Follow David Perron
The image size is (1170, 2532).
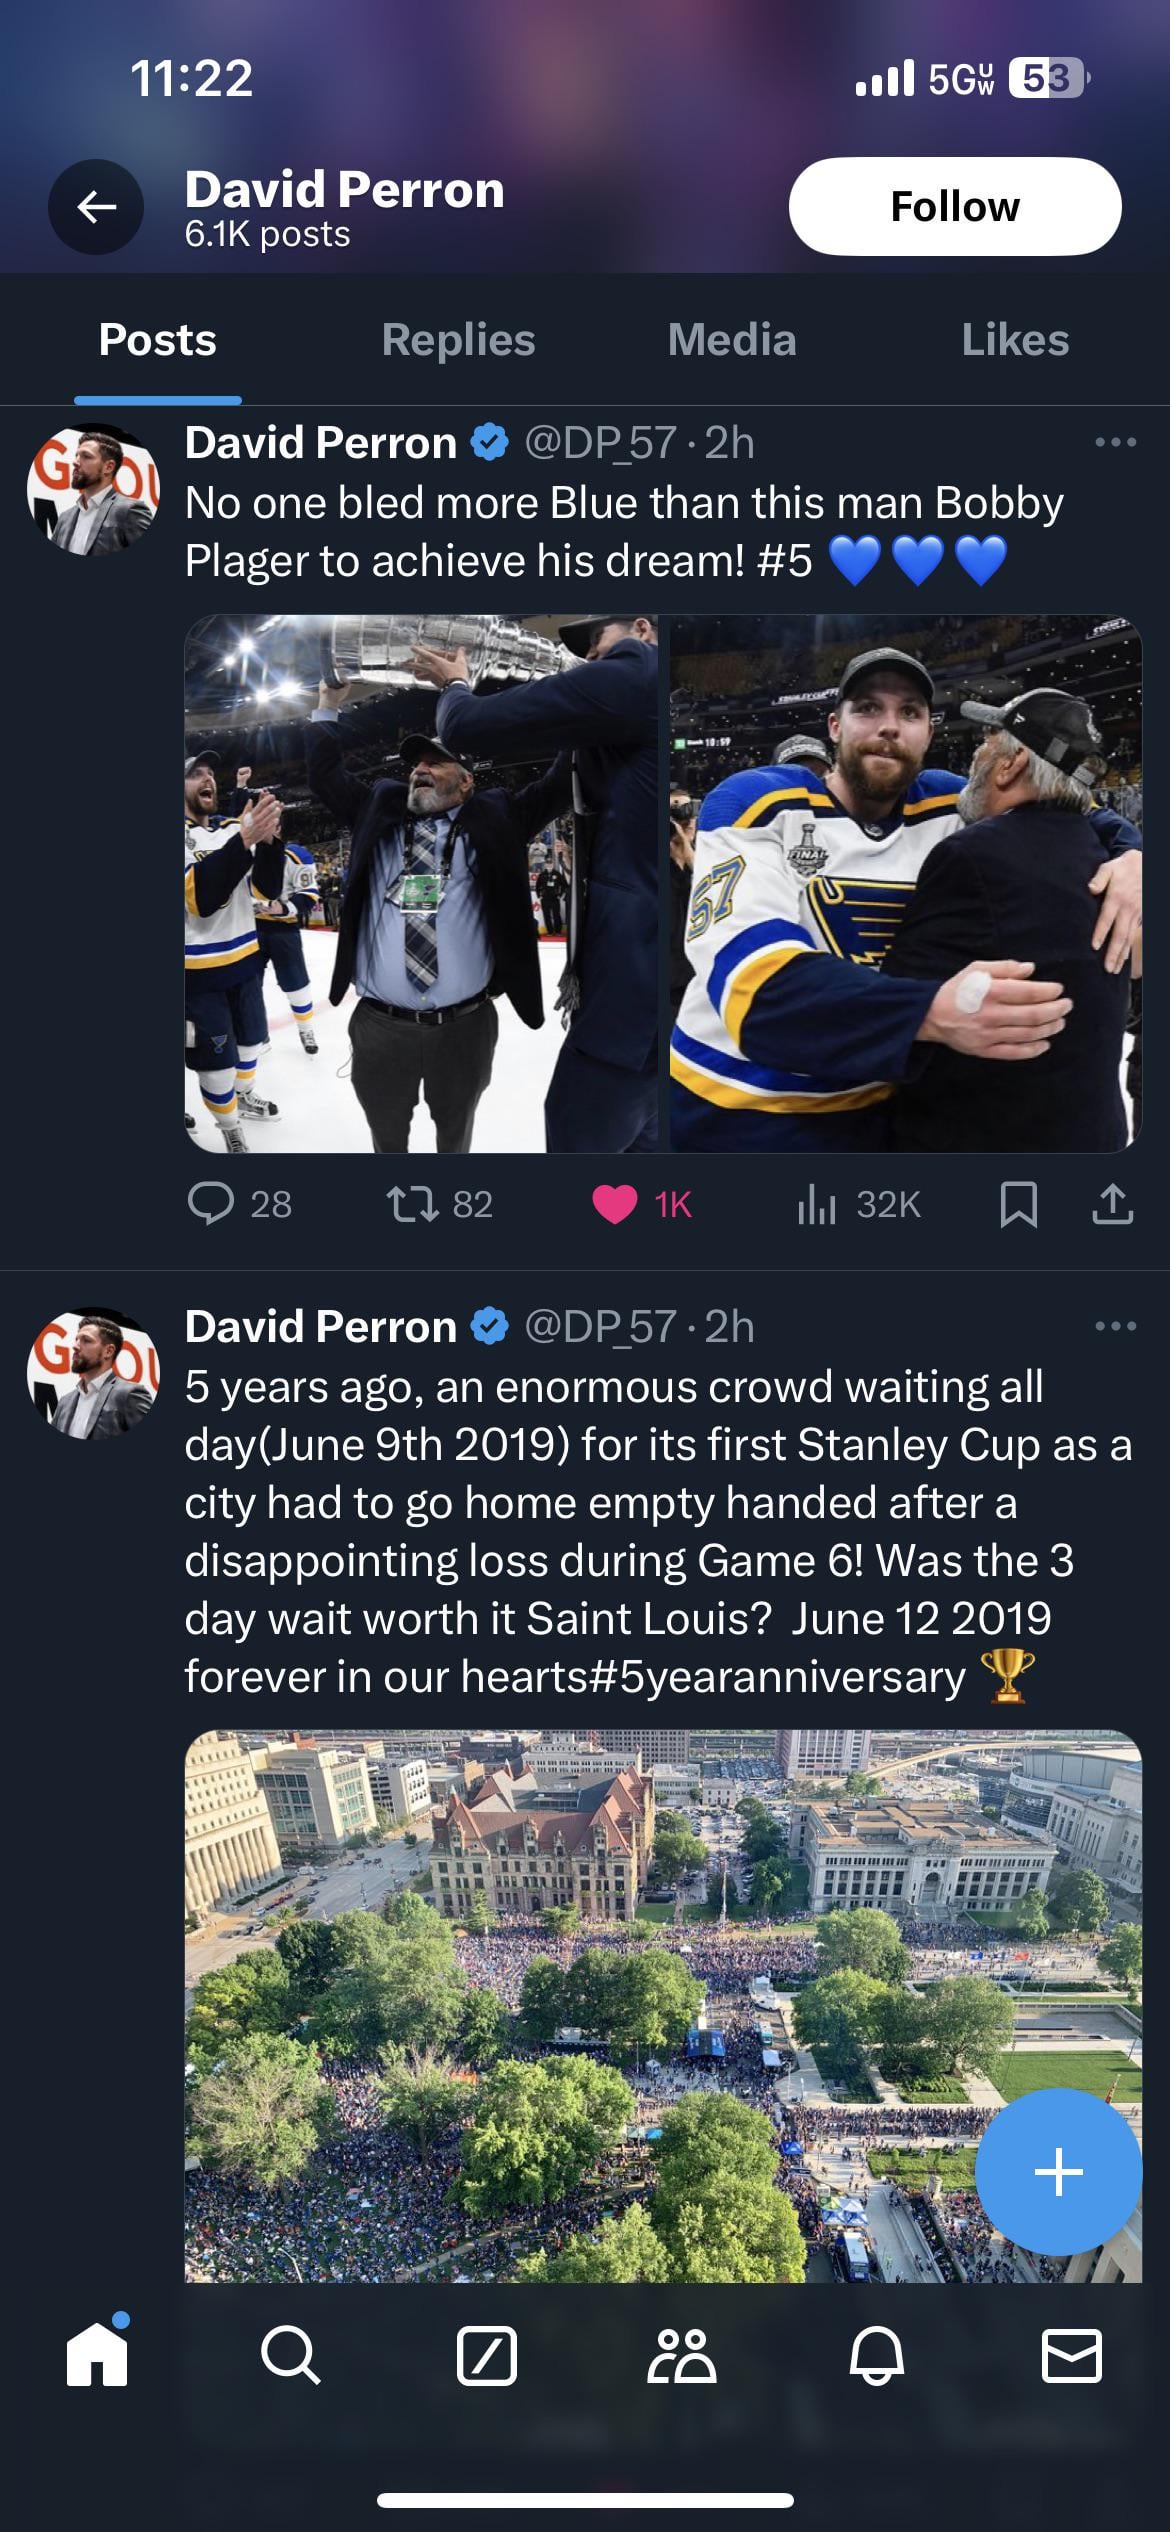coord(954,206)
